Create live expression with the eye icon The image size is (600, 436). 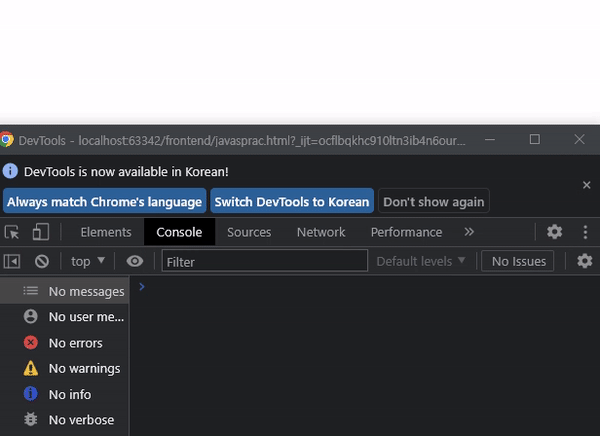pyautogui.click(x=135, y=261)
